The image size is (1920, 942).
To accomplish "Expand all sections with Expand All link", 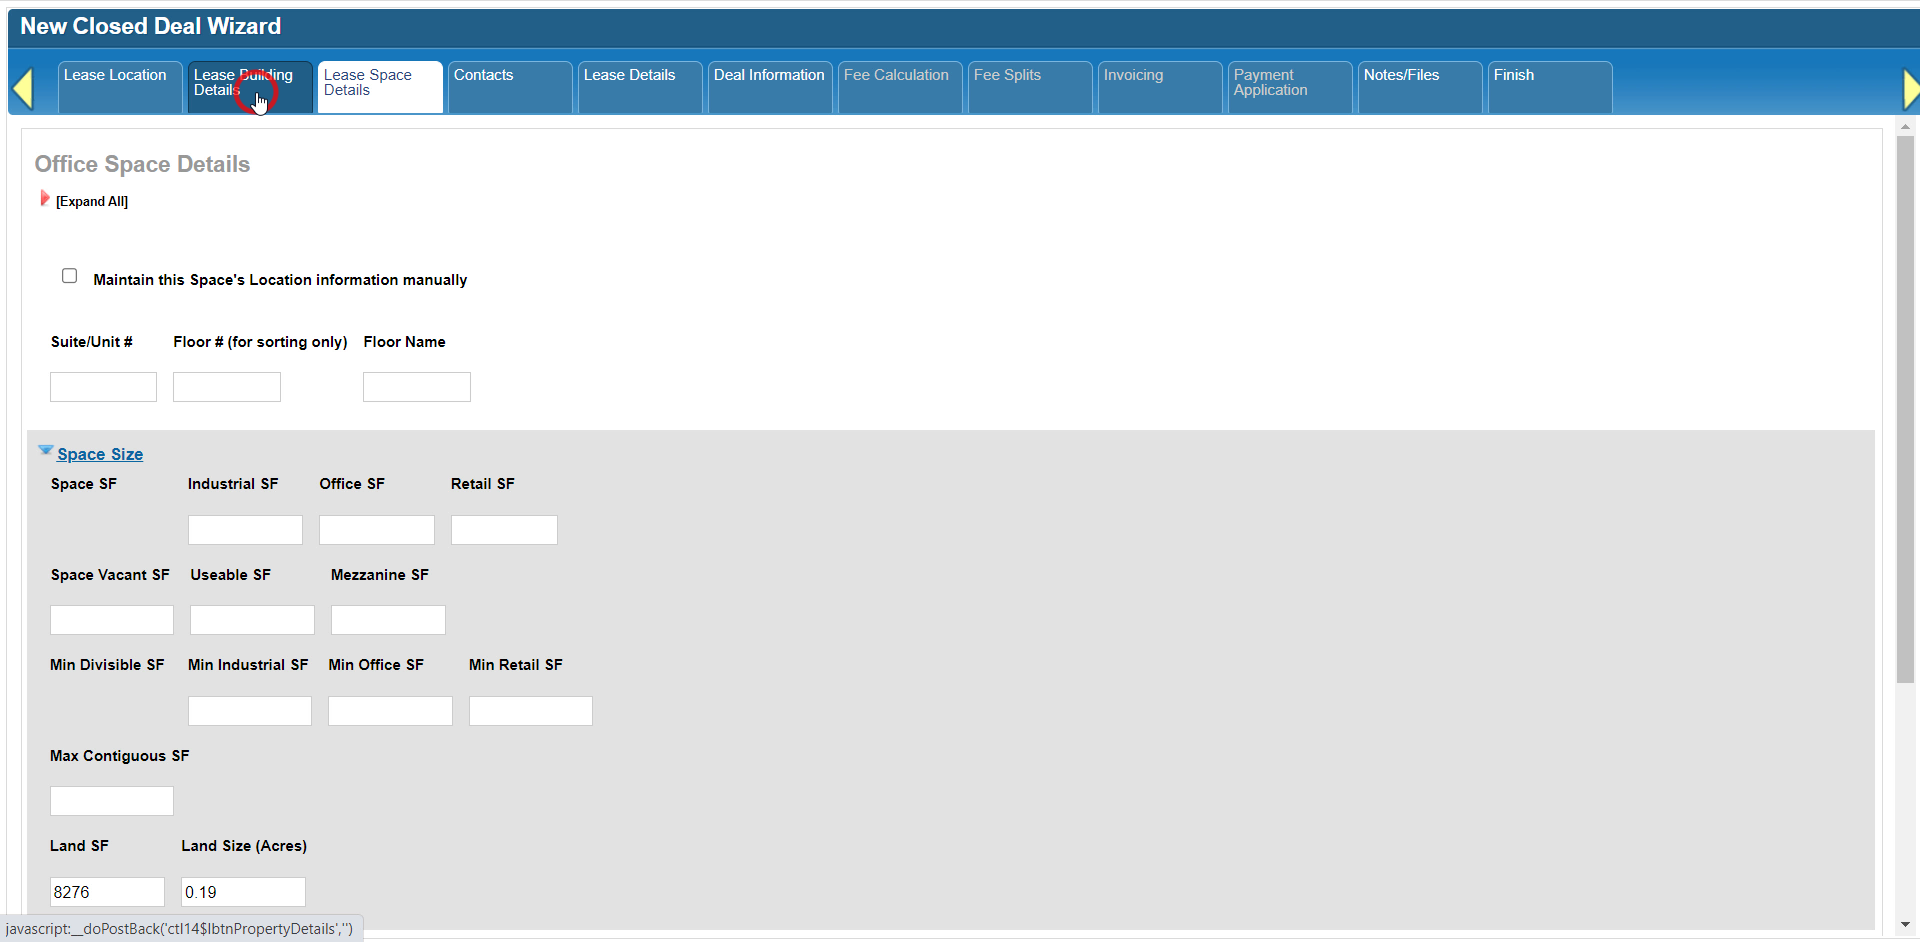I will [92, 202].
